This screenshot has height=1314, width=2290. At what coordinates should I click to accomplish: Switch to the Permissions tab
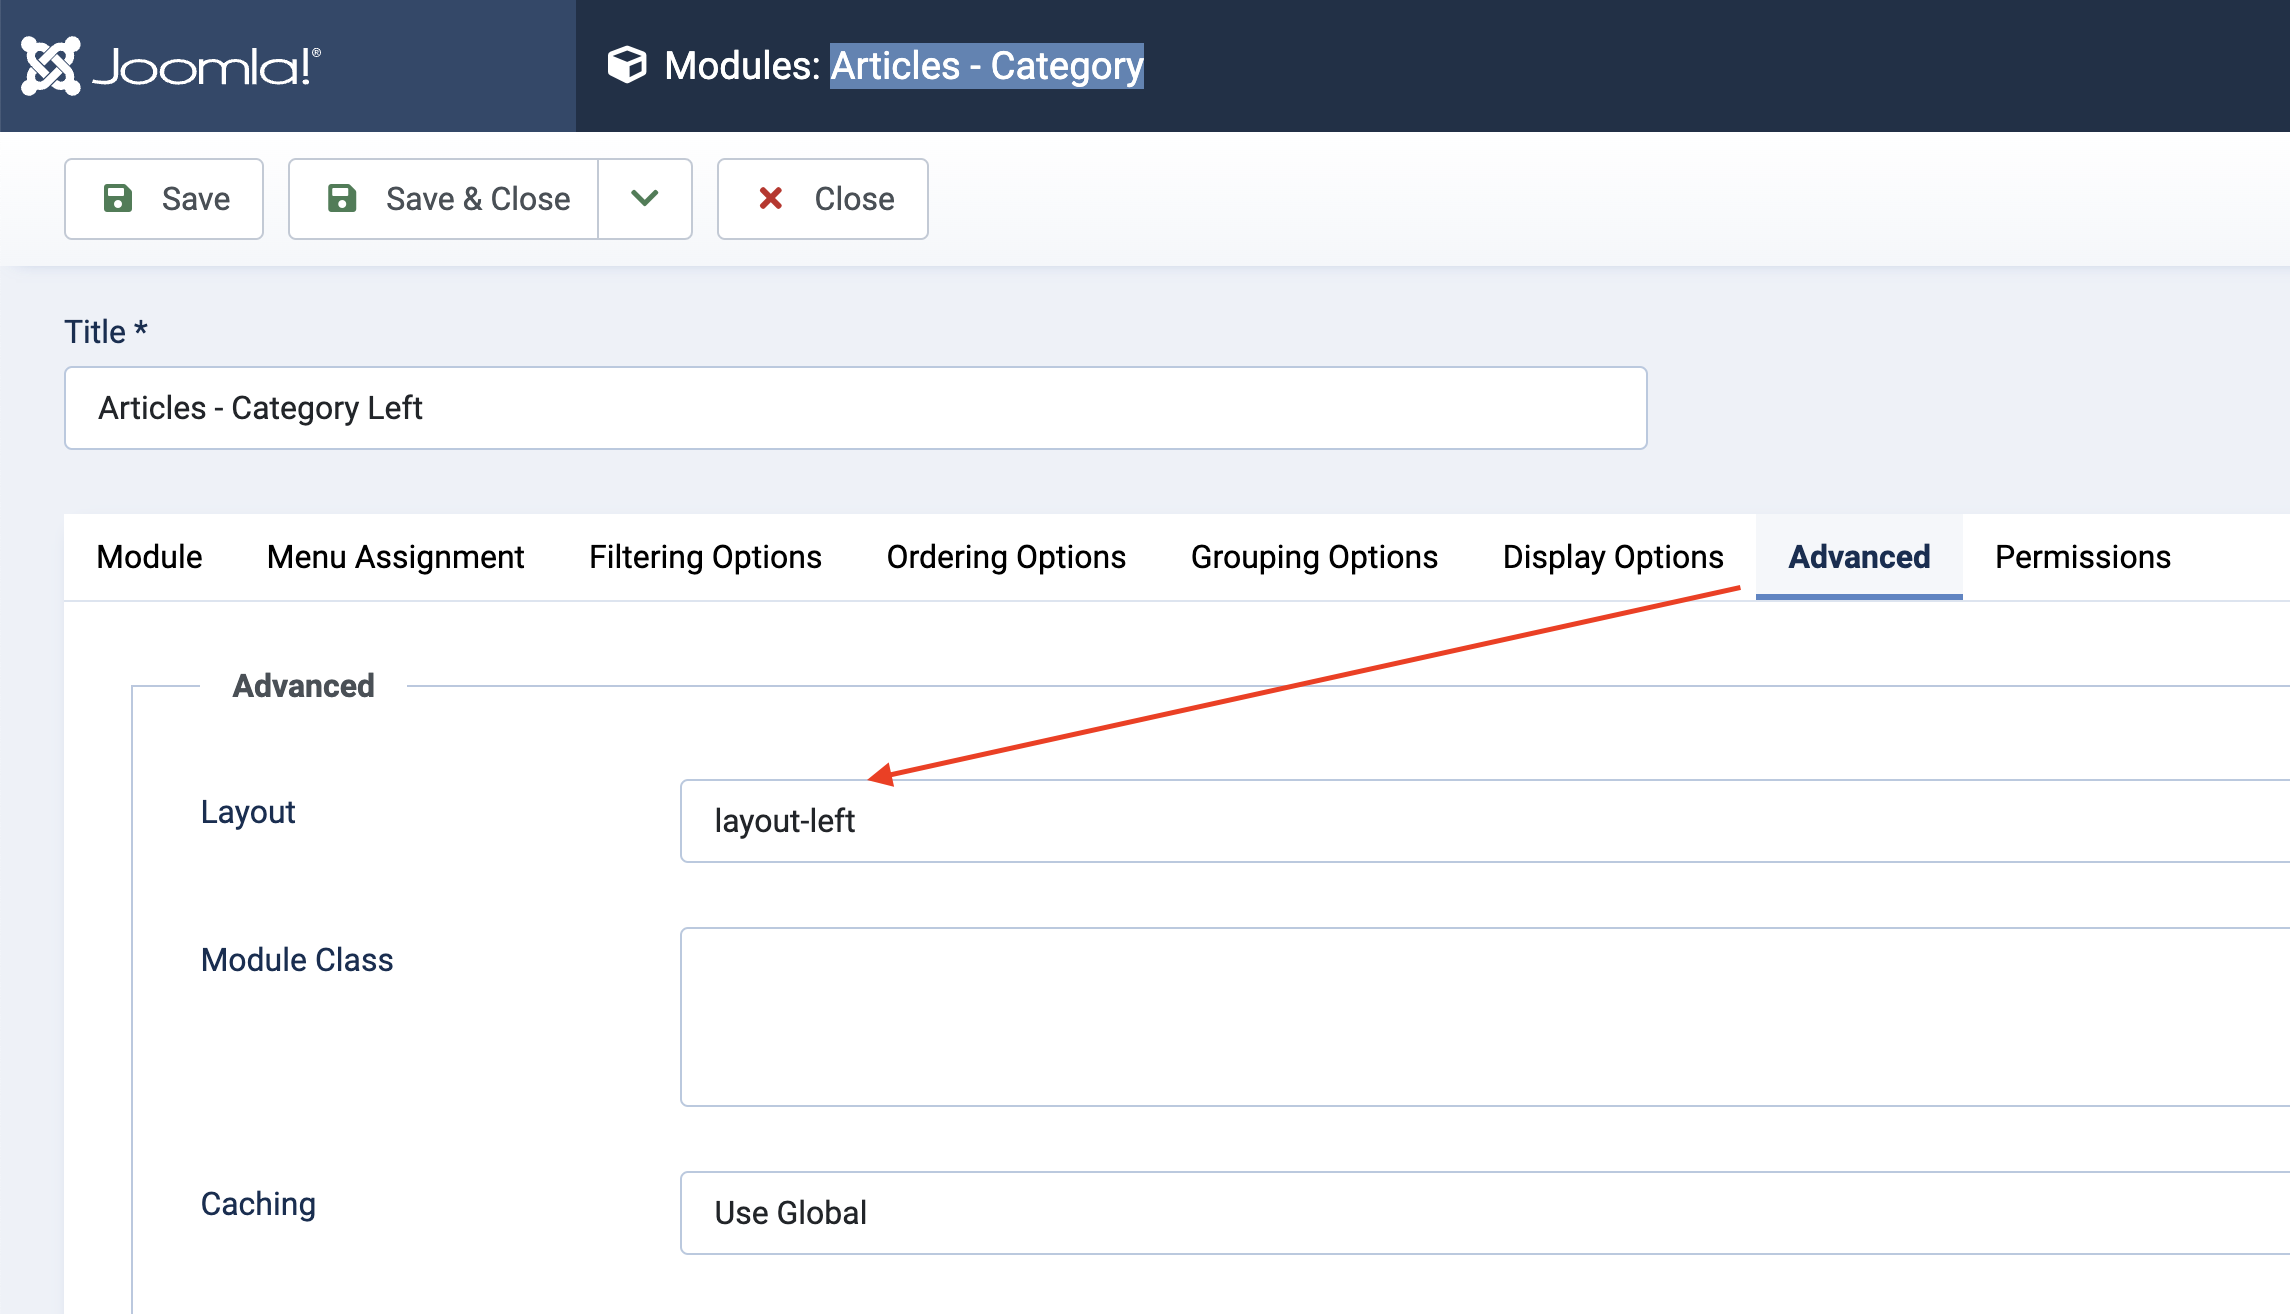(x=2083, y=557)
